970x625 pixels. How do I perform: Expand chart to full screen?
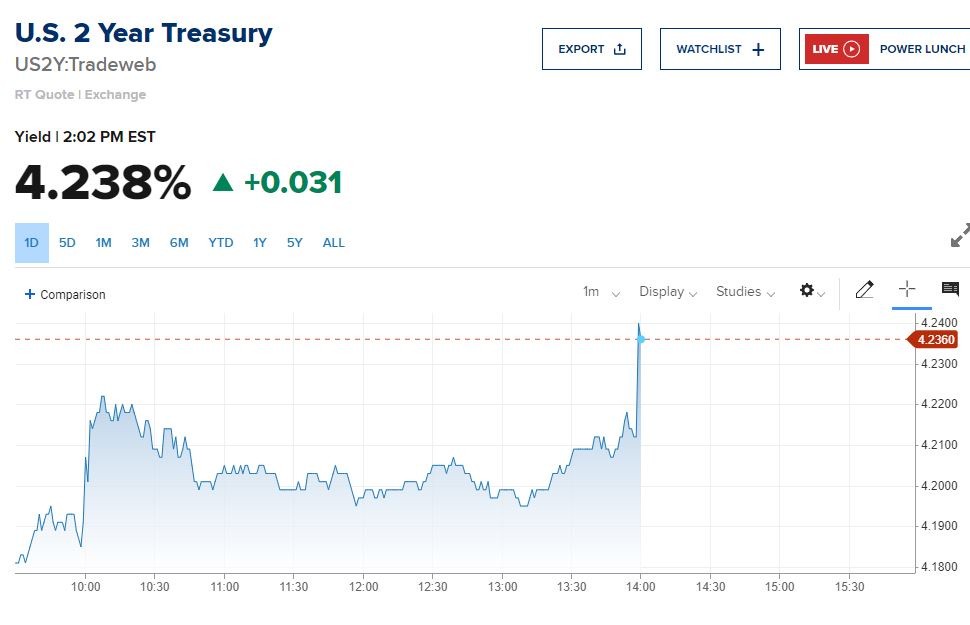959,236
